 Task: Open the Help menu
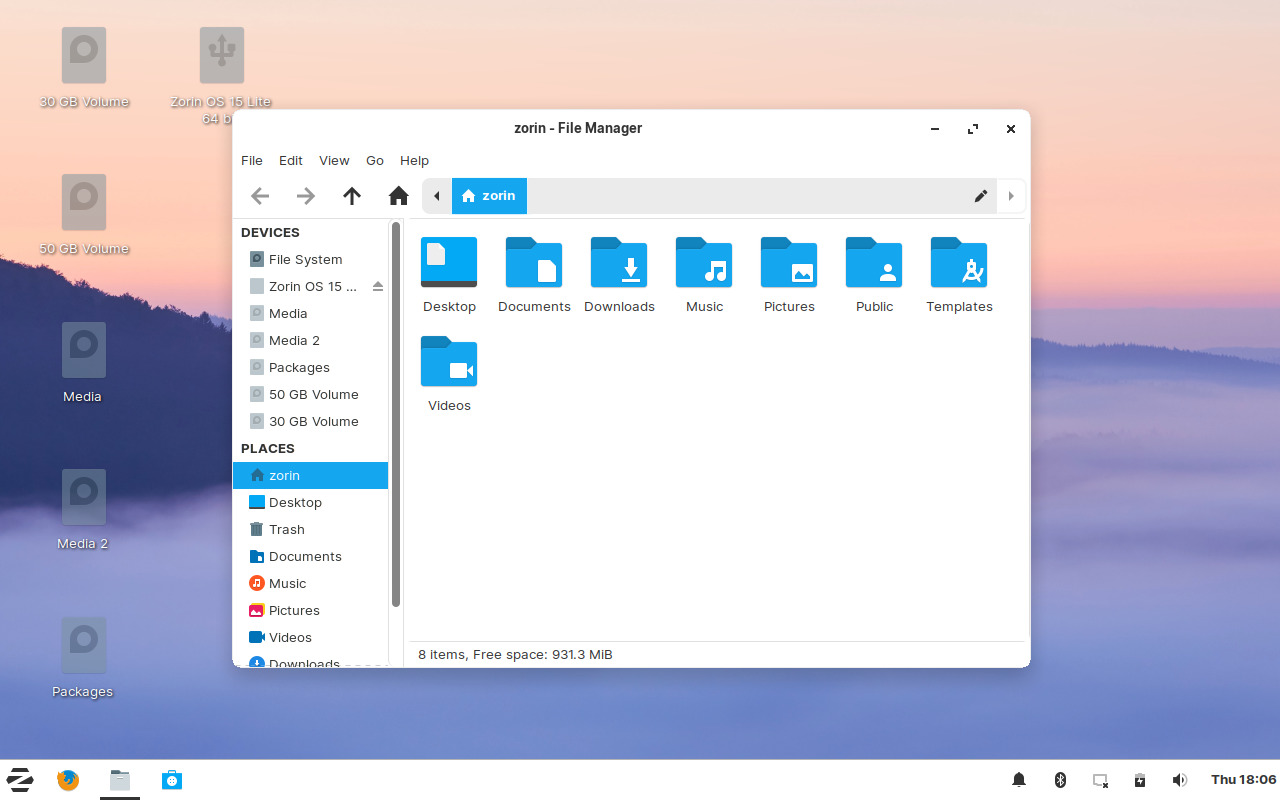tap(414, 160)
